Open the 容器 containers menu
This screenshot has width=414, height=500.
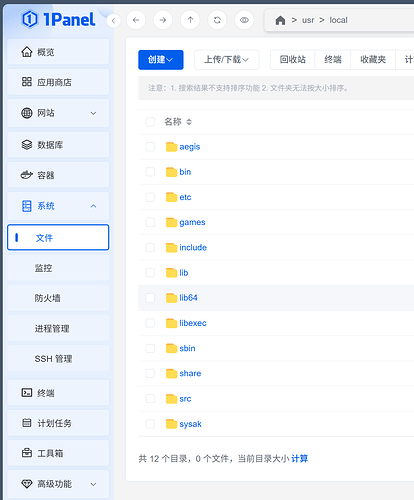(x=58, y=175)
